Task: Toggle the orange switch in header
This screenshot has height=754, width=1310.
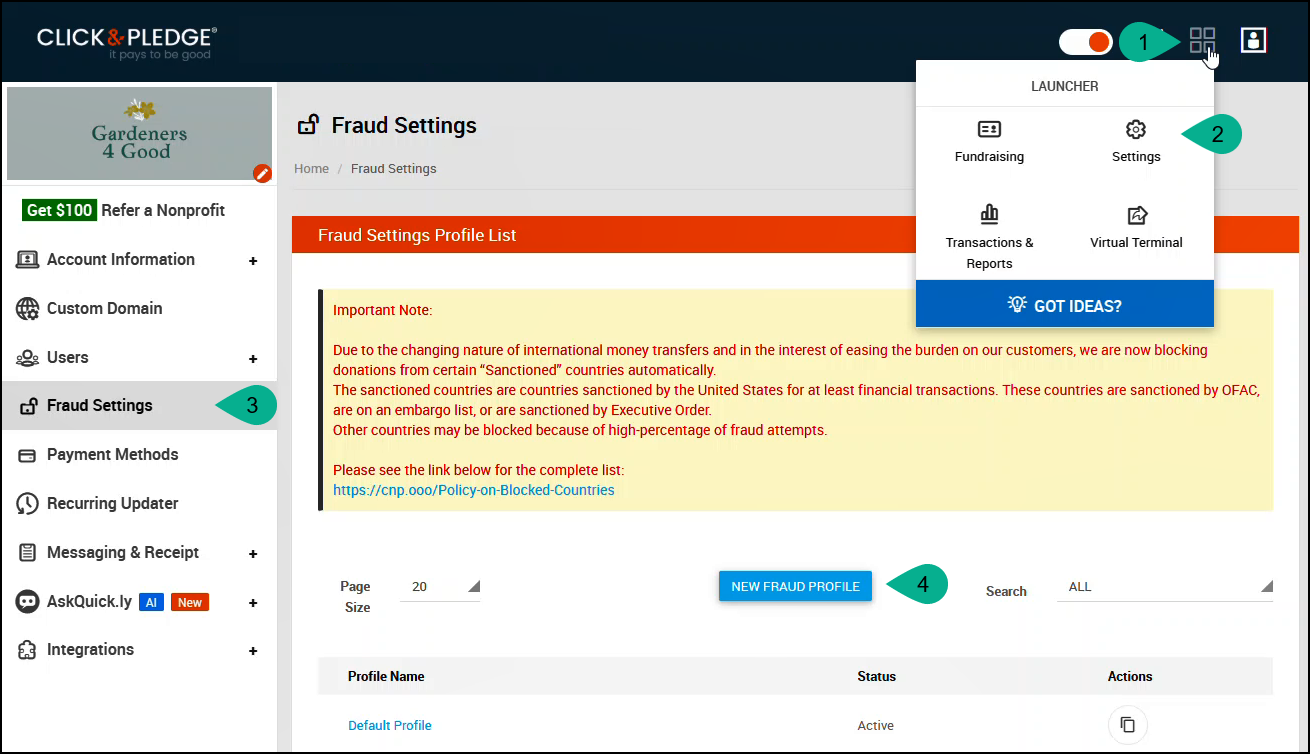Action: click(x=1086, y=42)
